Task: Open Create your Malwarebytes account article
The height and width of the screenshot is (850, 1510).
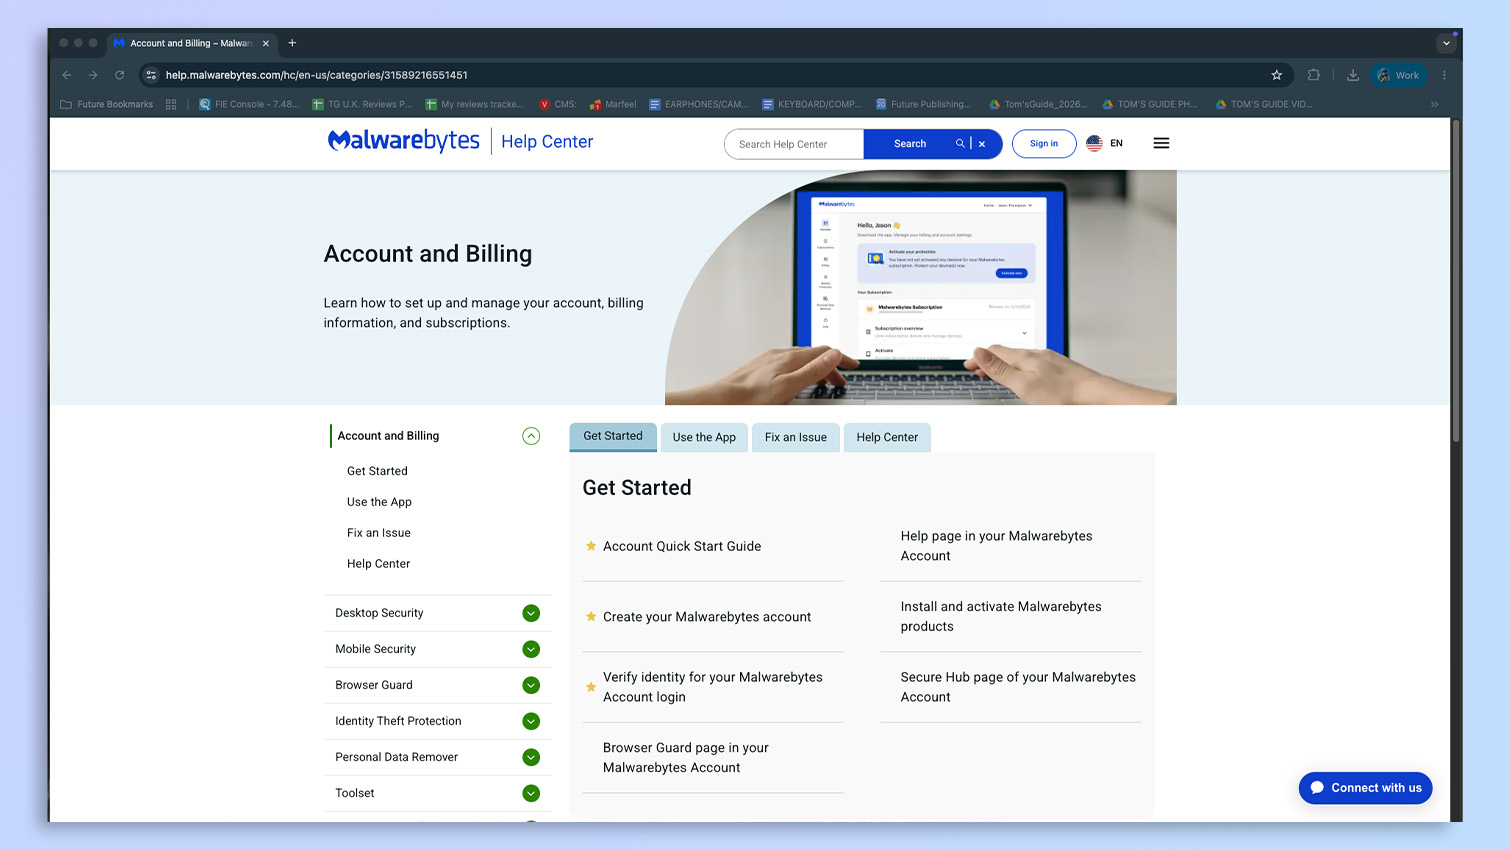Action: click(x=707, y=617)
